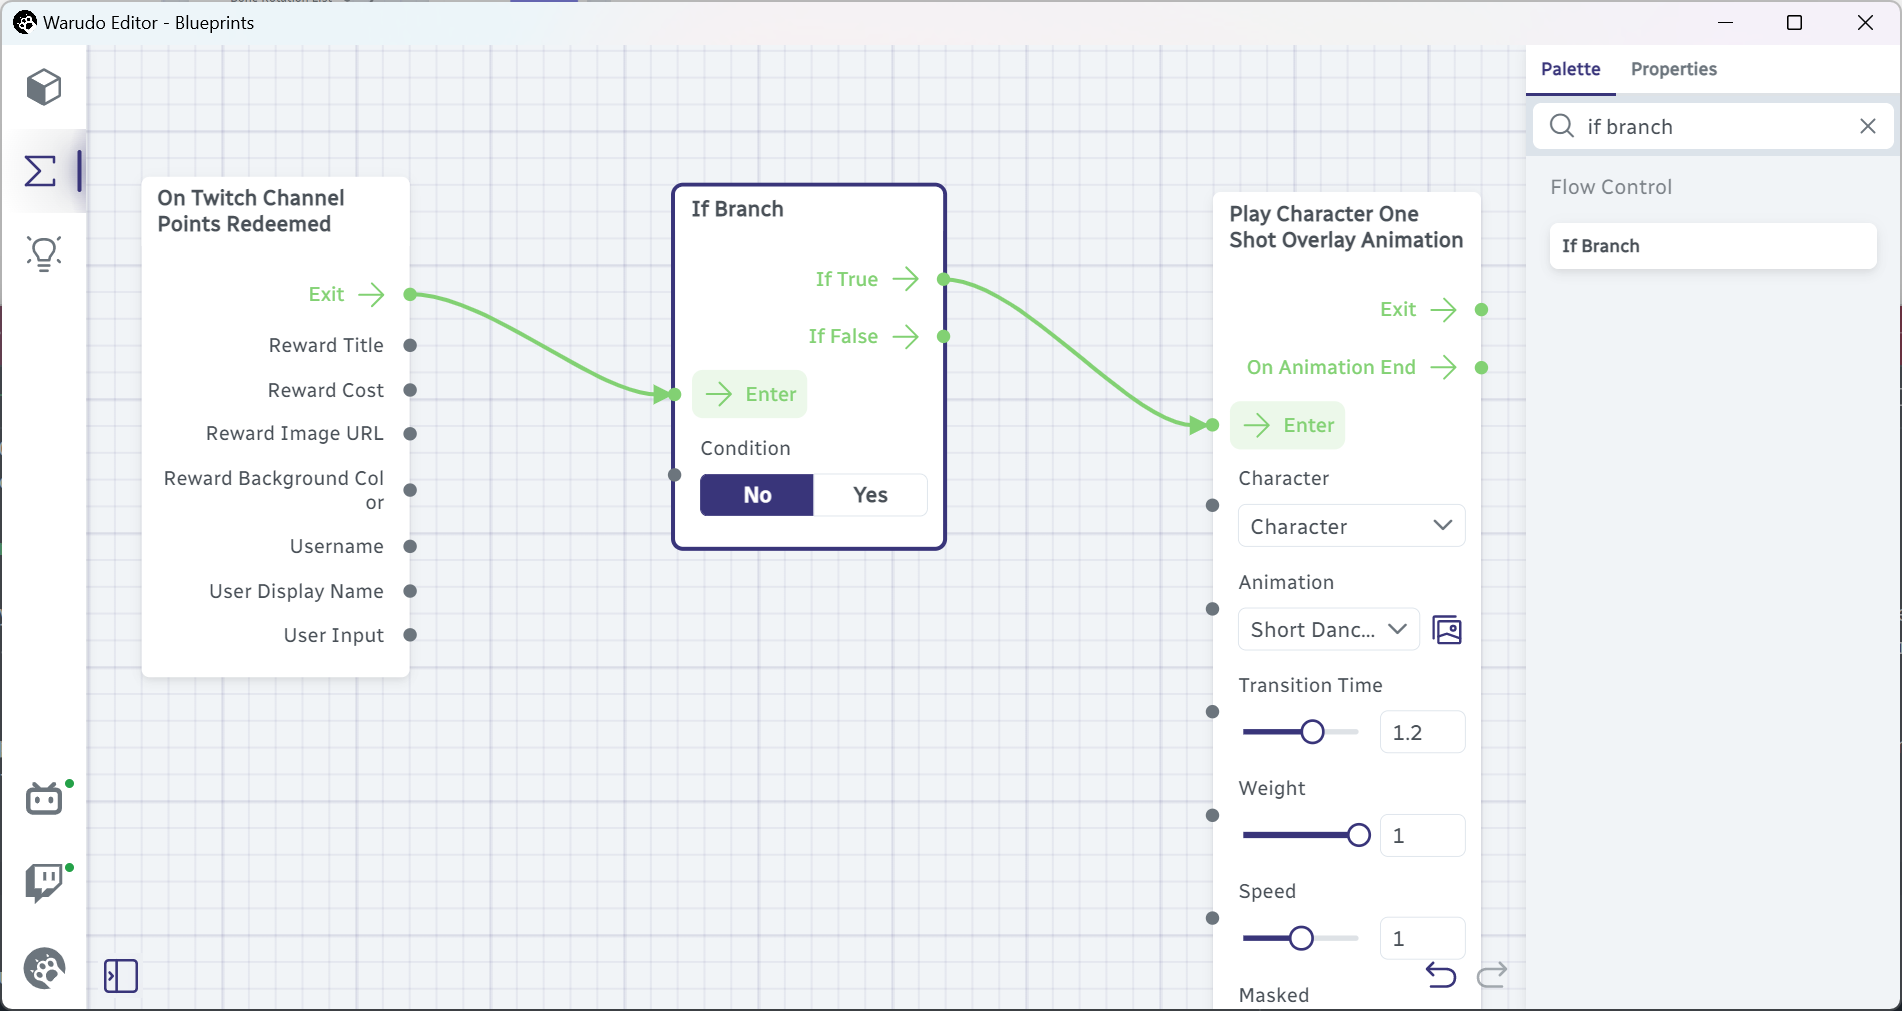Click the Speed input port
This screenshot has width=1902, height=1011.
coord(1212,918)
